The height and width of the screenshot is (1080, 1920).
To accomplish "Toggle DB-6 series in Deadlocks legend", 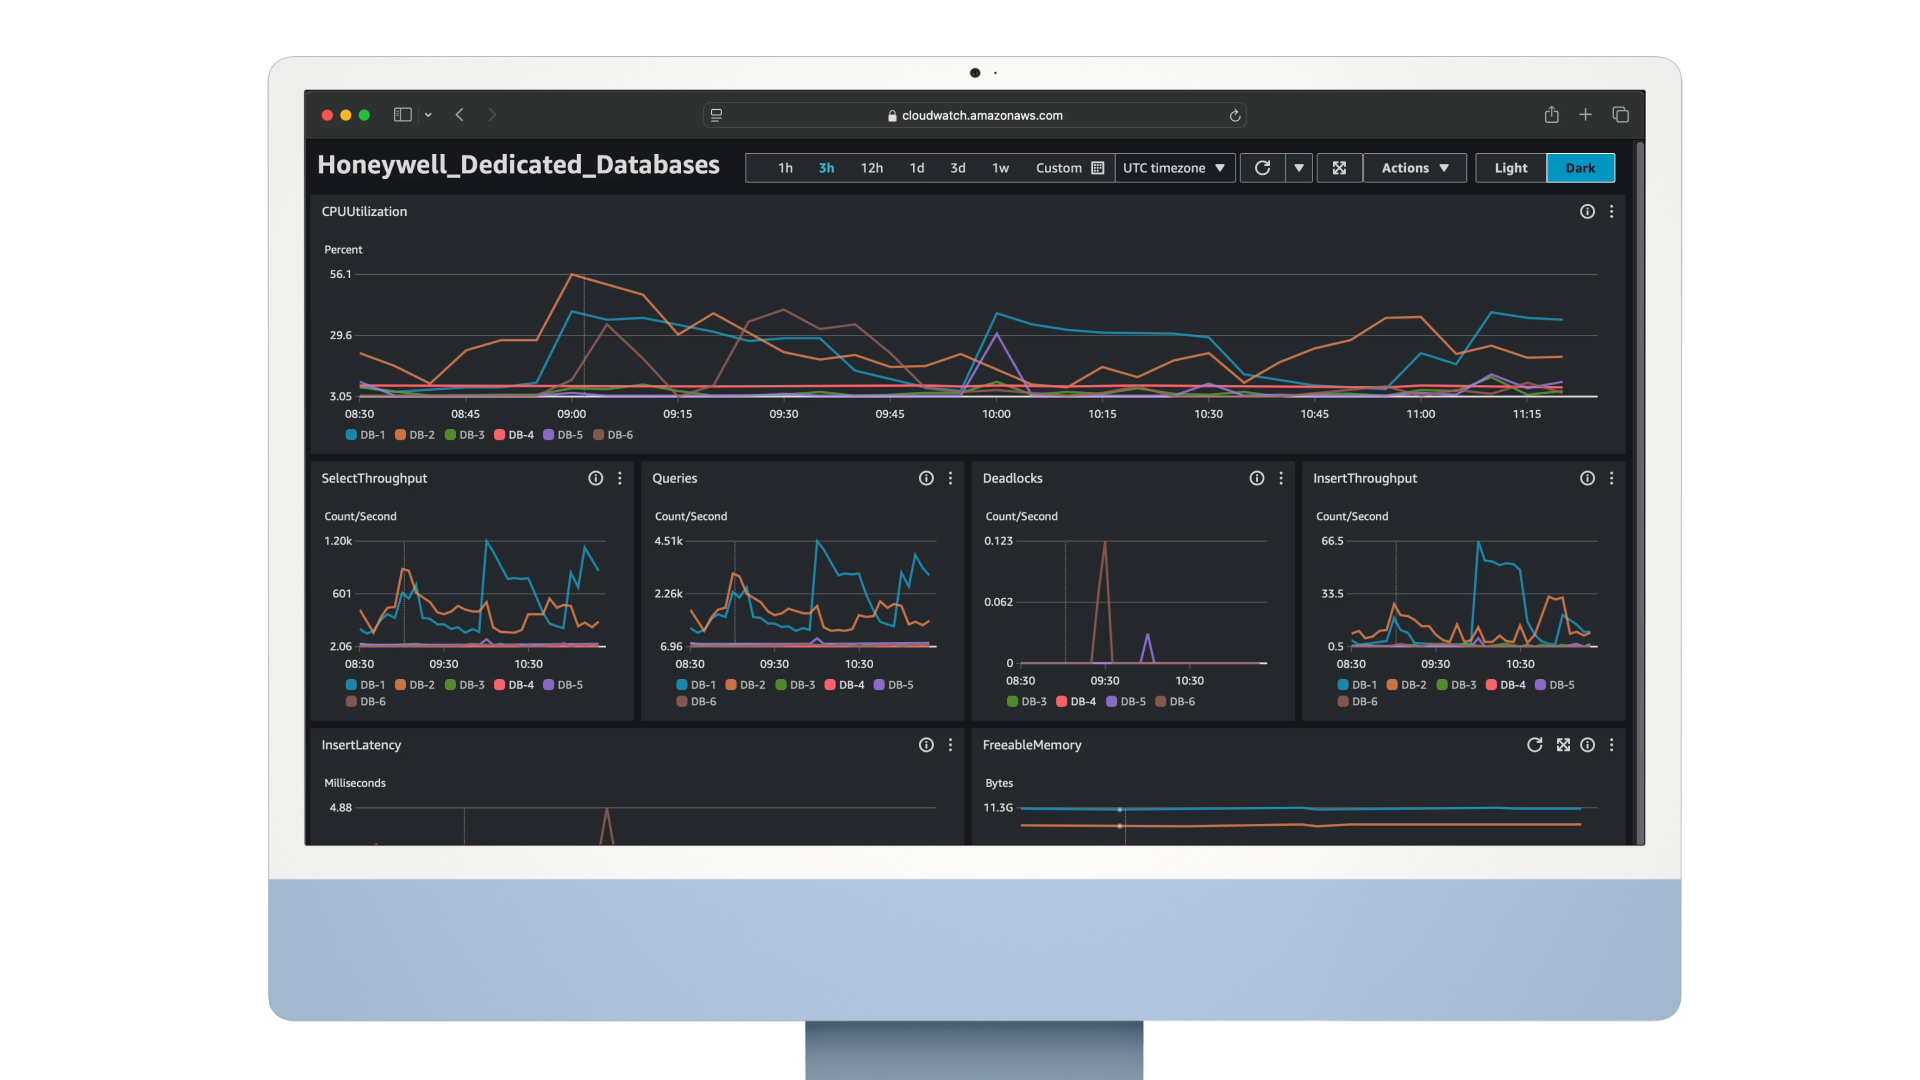I will coord(1175,702).
